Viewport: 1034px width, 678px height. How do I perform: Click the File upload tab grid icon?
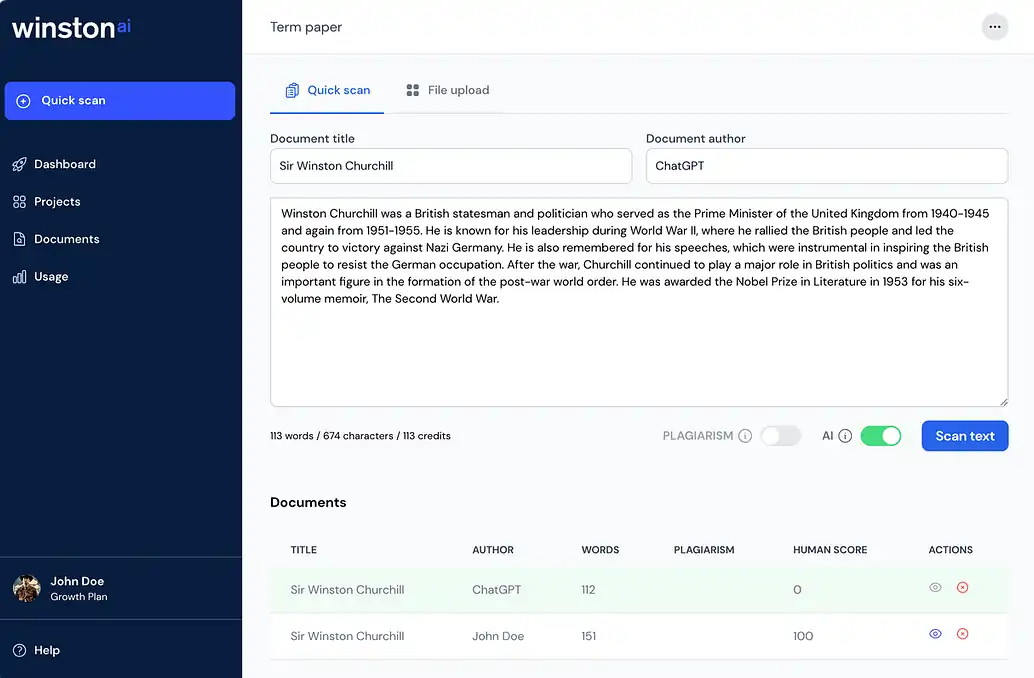click(413, 90)
